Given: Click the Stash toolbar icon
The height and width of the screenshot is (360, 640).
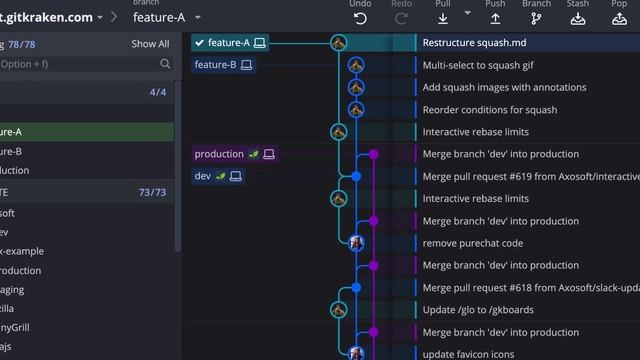Looking at the screenshot, I should coord(578,18).
